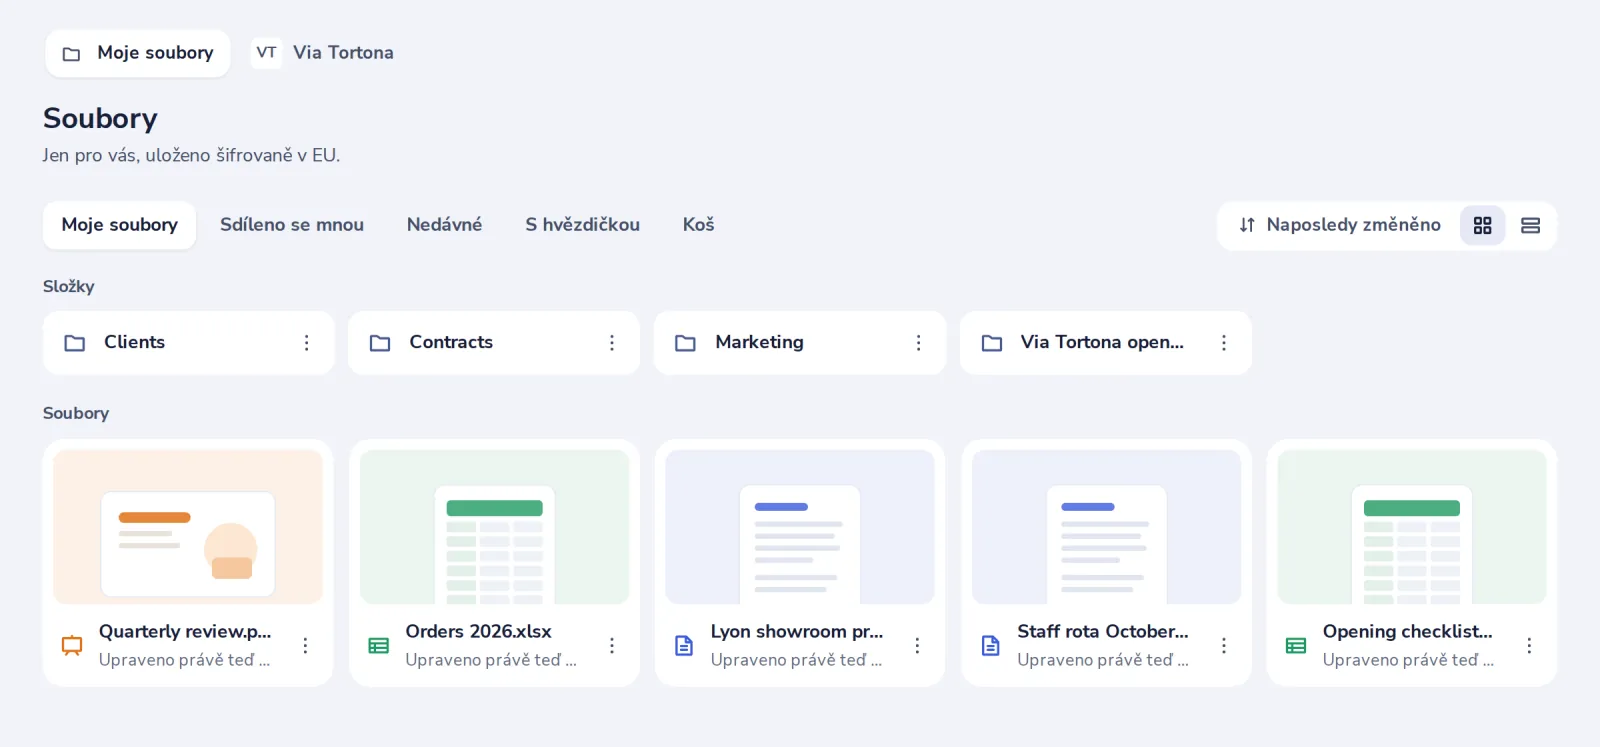Open the Staff rota October thumbnail

[1106, 527]
